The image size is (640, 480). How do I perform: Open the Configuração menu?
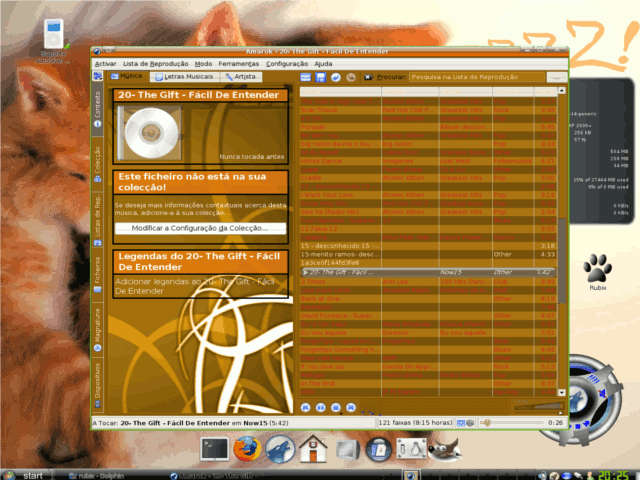[x=287, y=64]
